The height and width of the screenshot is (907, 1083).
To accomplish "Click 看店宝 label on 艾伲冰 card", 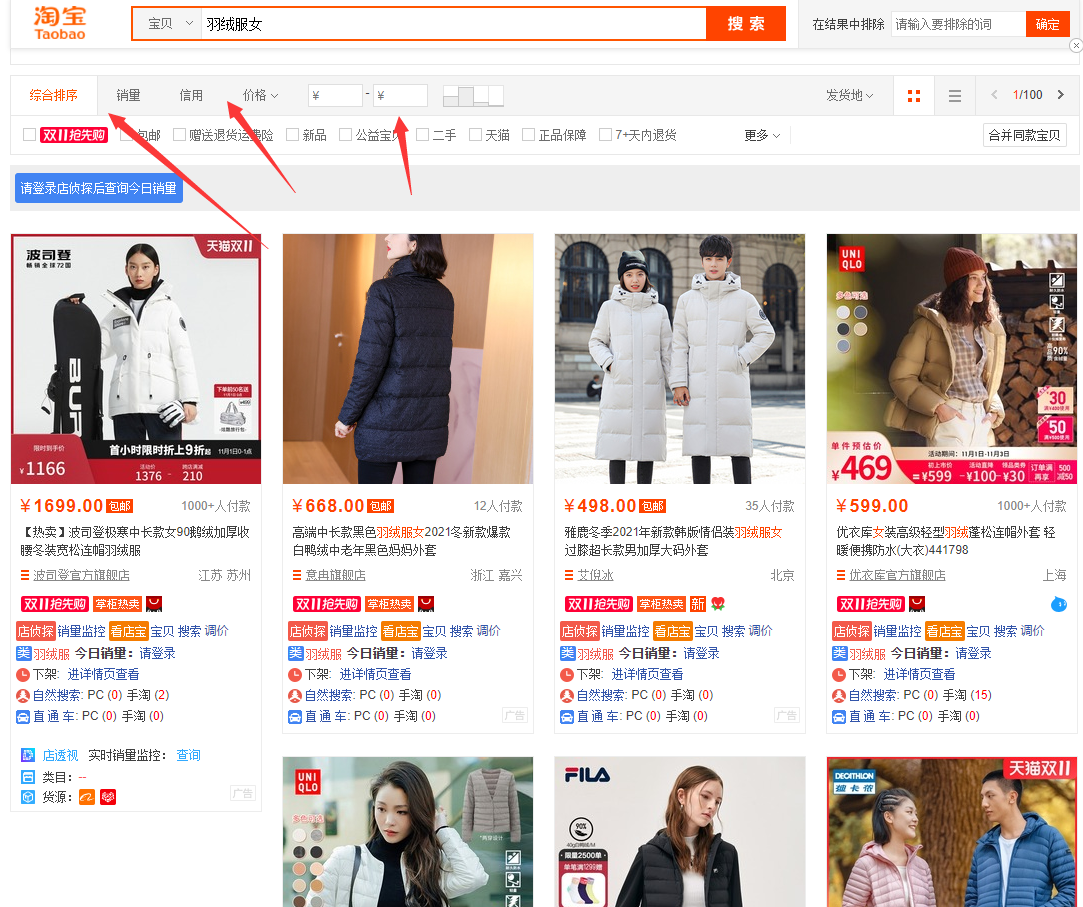I will coord(672,631).
